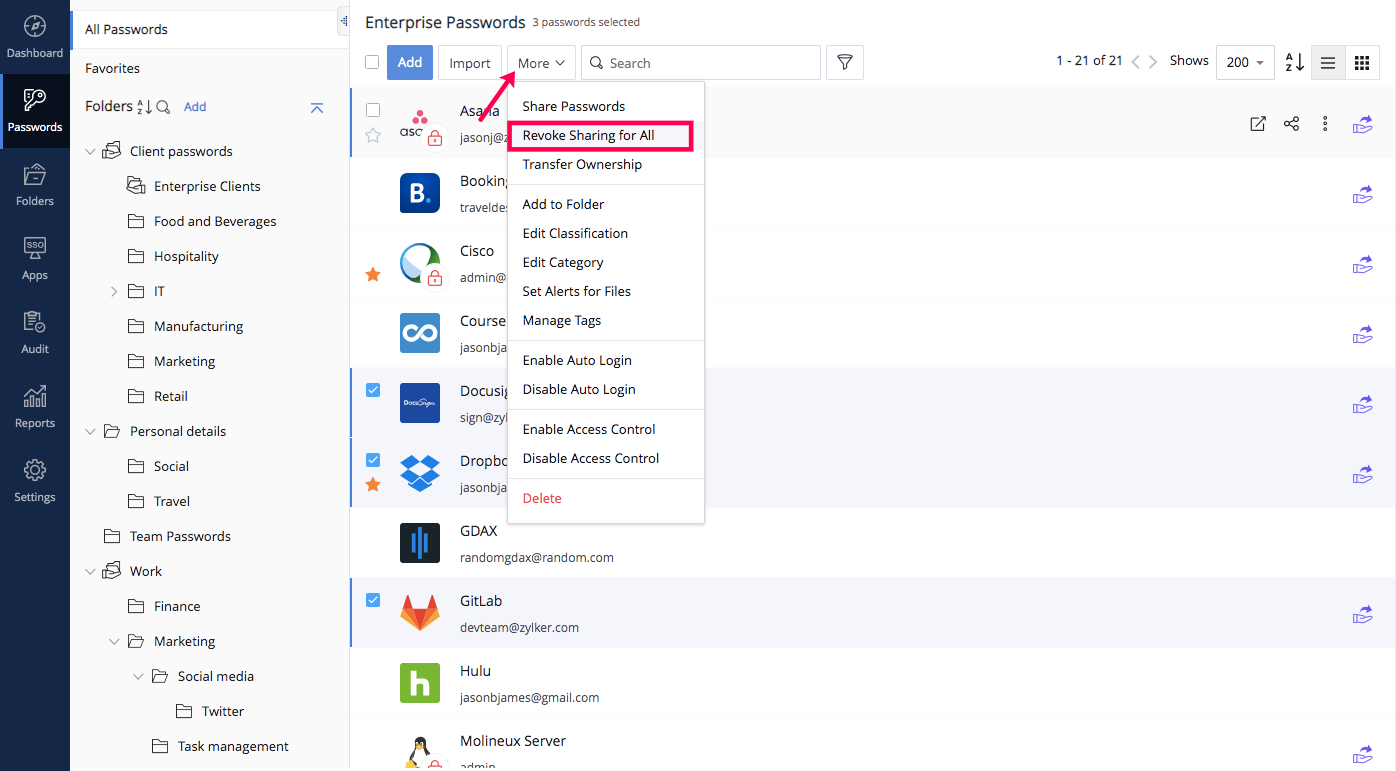Open the Audit section
Screen dimensions: 1396x771
pos(35,333)
